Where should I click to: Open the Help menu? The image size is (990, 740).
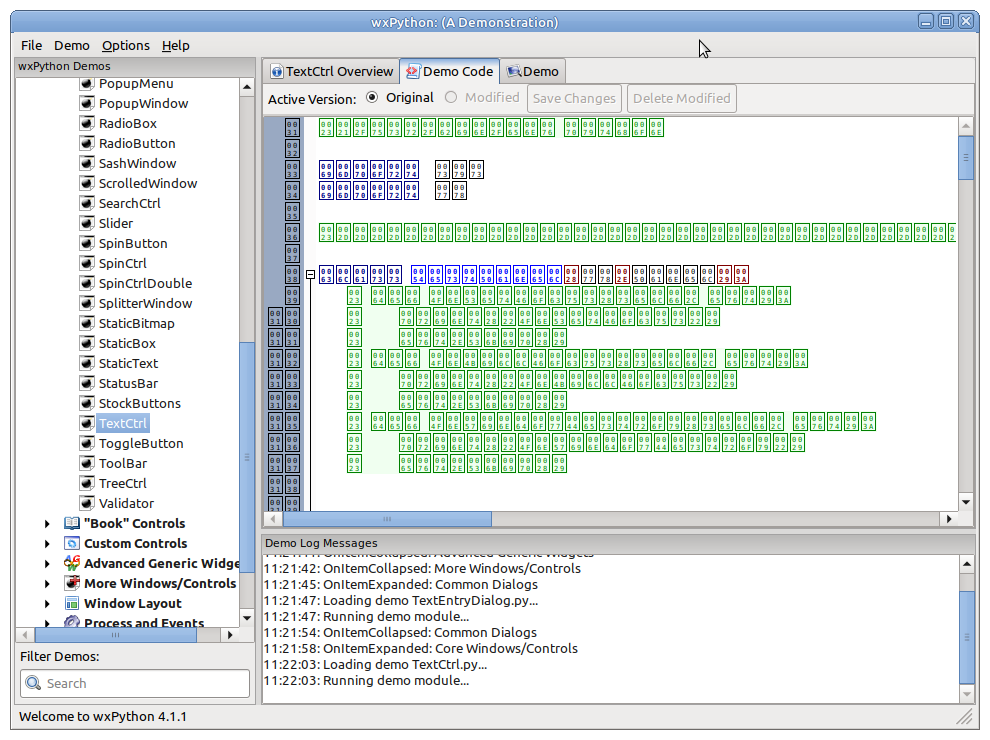(x=176, y=45)
